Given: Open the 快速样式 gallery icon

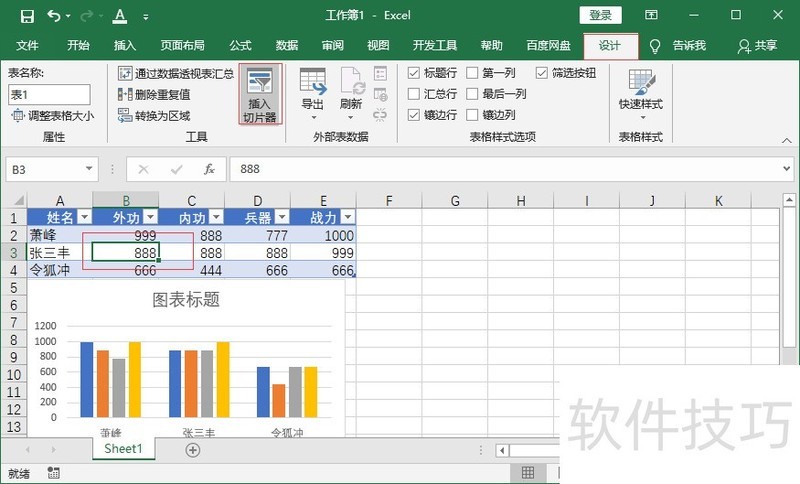Looking at the screenshot, I should click(x=641, y=82).
